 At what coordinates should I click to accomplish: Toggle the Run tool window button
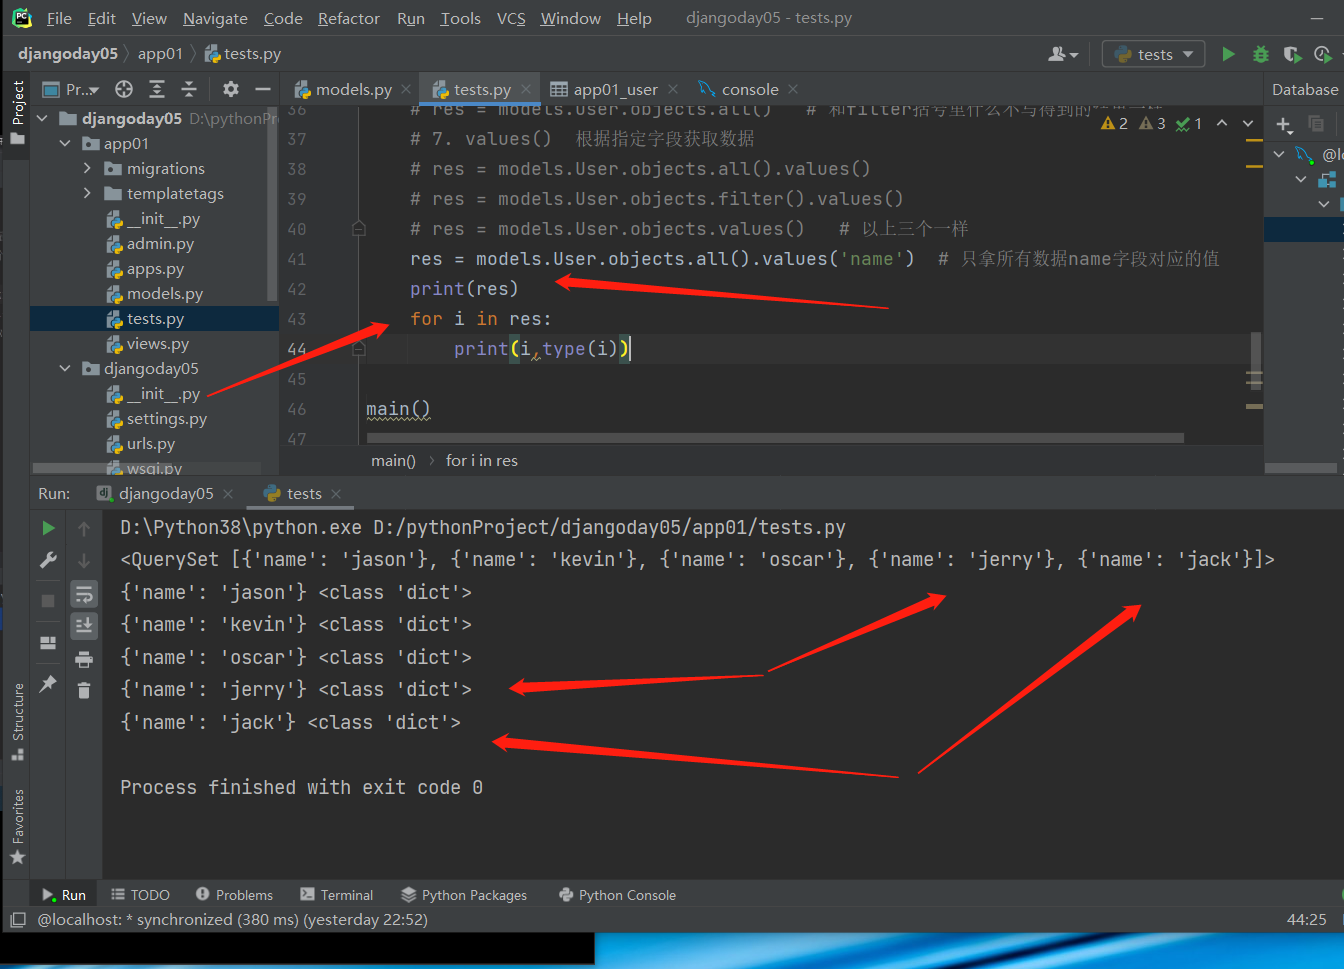click(x=63, y=895)
